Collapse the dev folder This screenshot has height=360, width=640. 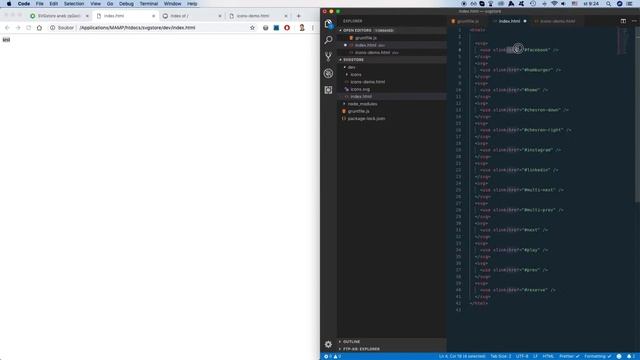point(392,67)
